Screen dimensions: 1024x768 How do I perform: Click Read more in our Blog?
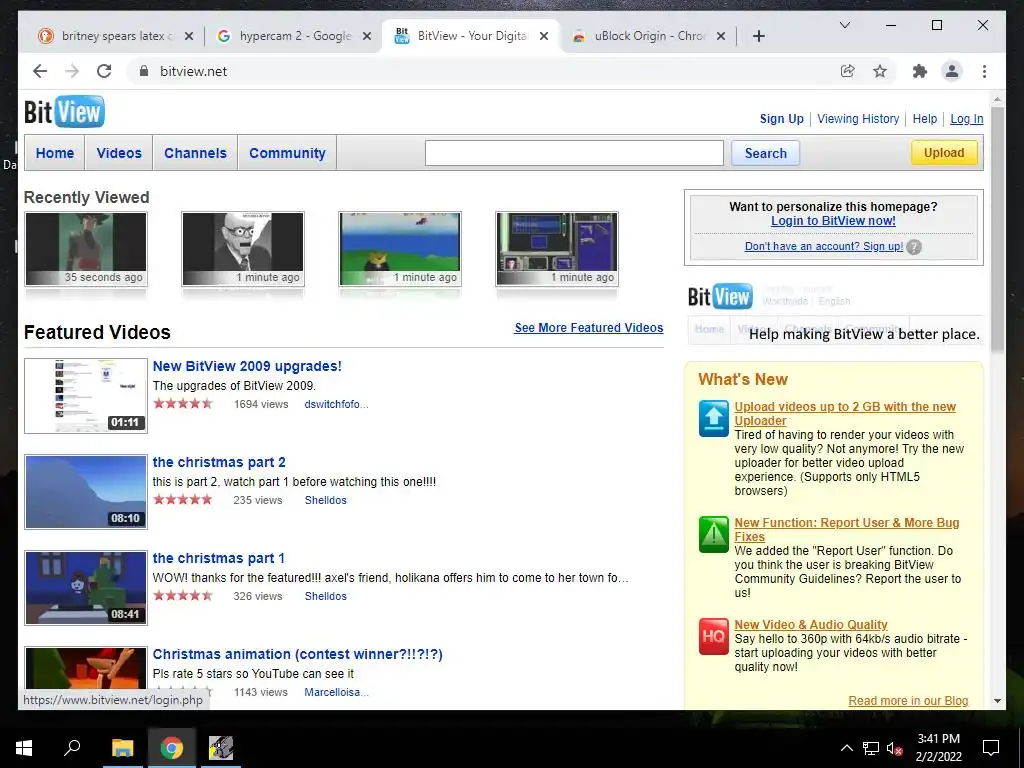click(x=908, y=701)
